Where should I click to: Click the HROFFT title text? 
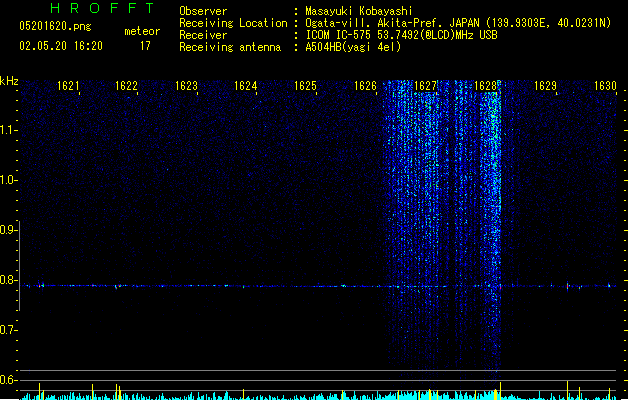pos(102,8)
